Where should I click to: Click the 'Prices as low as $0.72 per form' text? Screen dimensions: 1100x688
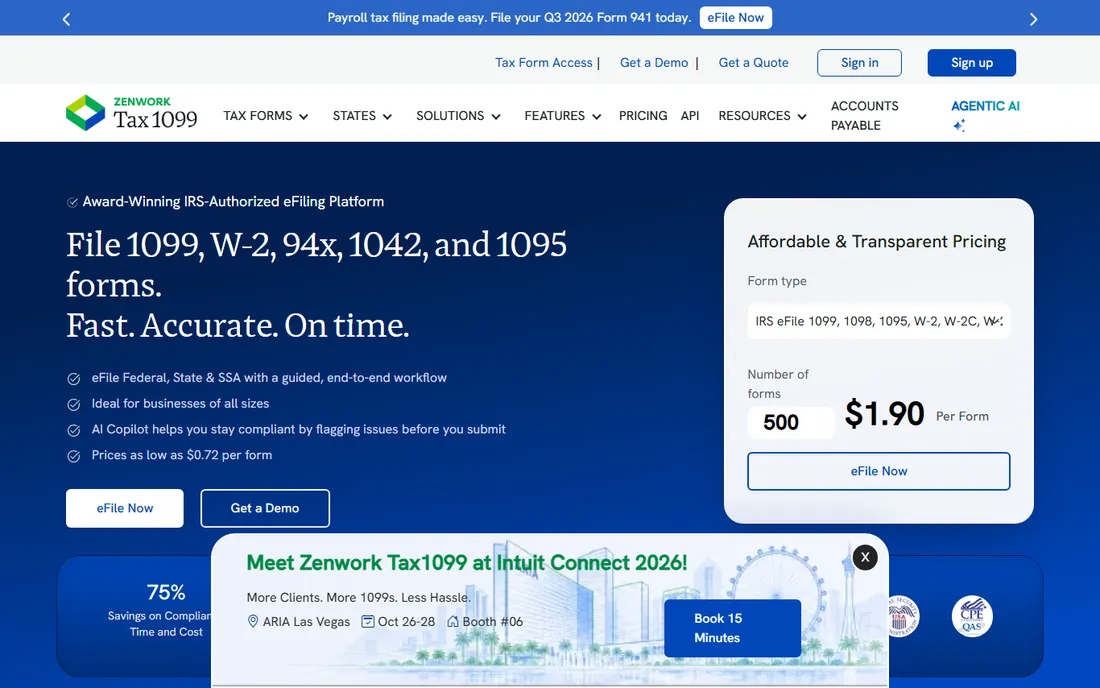point(182,455)
